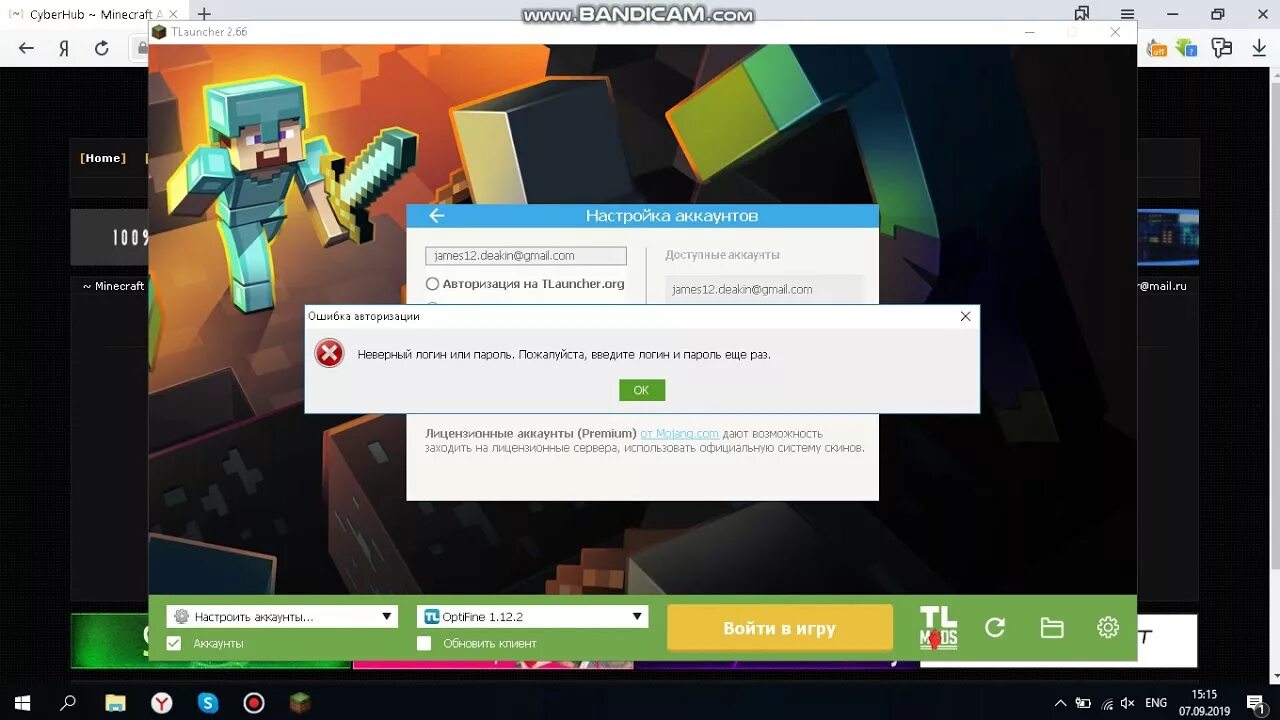Open the game folder icon in TLauncher
This screenshot has height=720, width=1280.
(x=1051, y=628)
